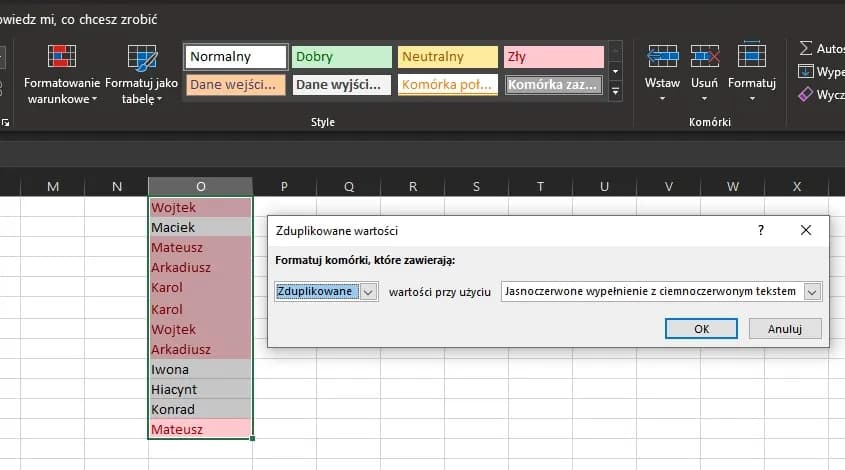Screen dimensions: 845x470
Task: Select column O header
Action: 201,186
